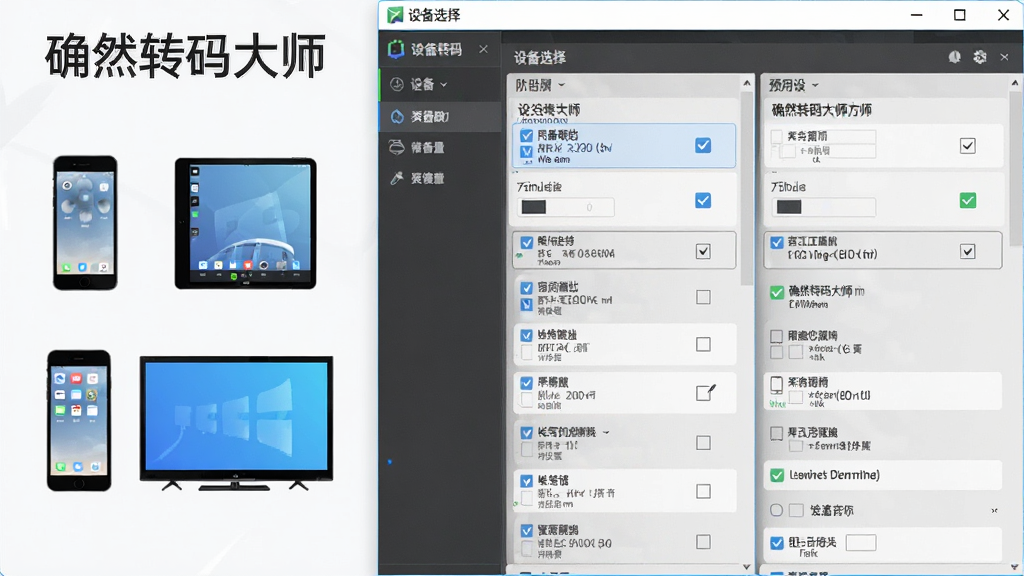1024x576 pixels.
Task: Select the radio button in the right panel
Action: 776,510
